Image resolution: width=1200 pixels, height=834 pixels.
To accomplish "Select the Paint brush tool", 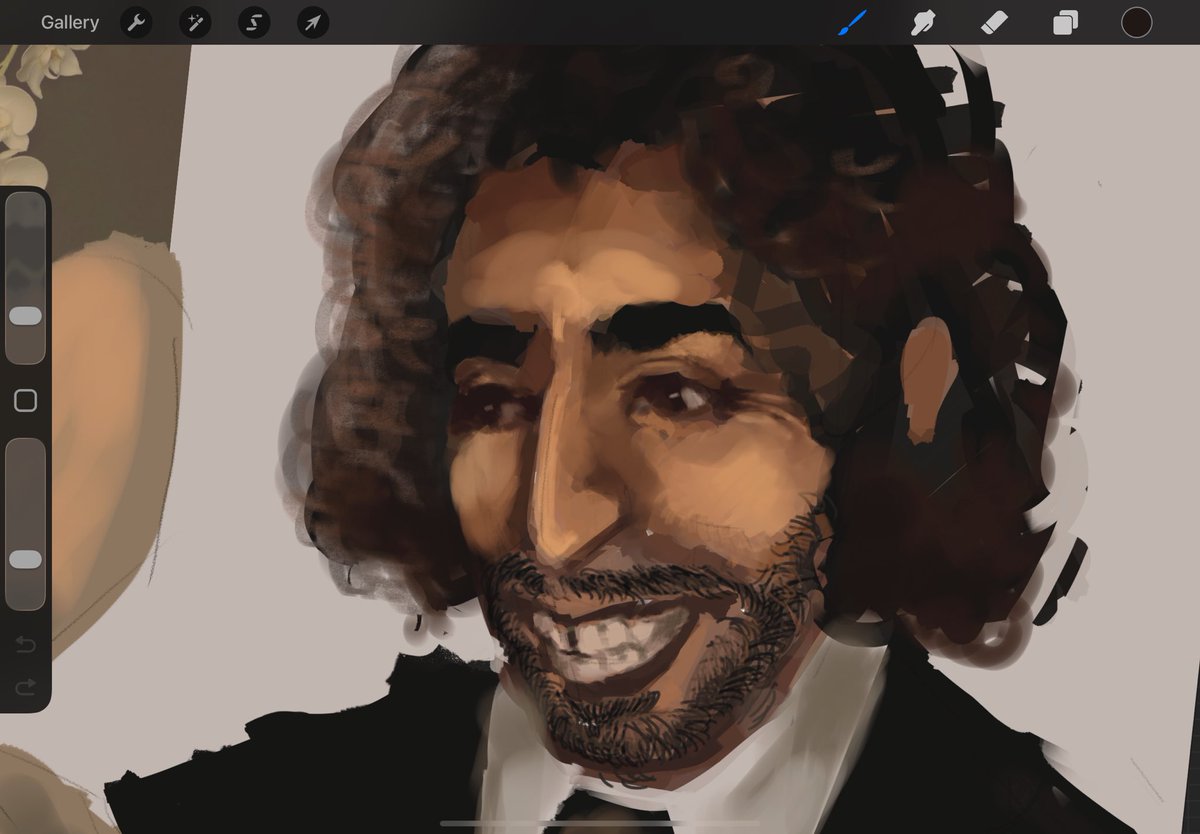I will (x=852, y=22).
